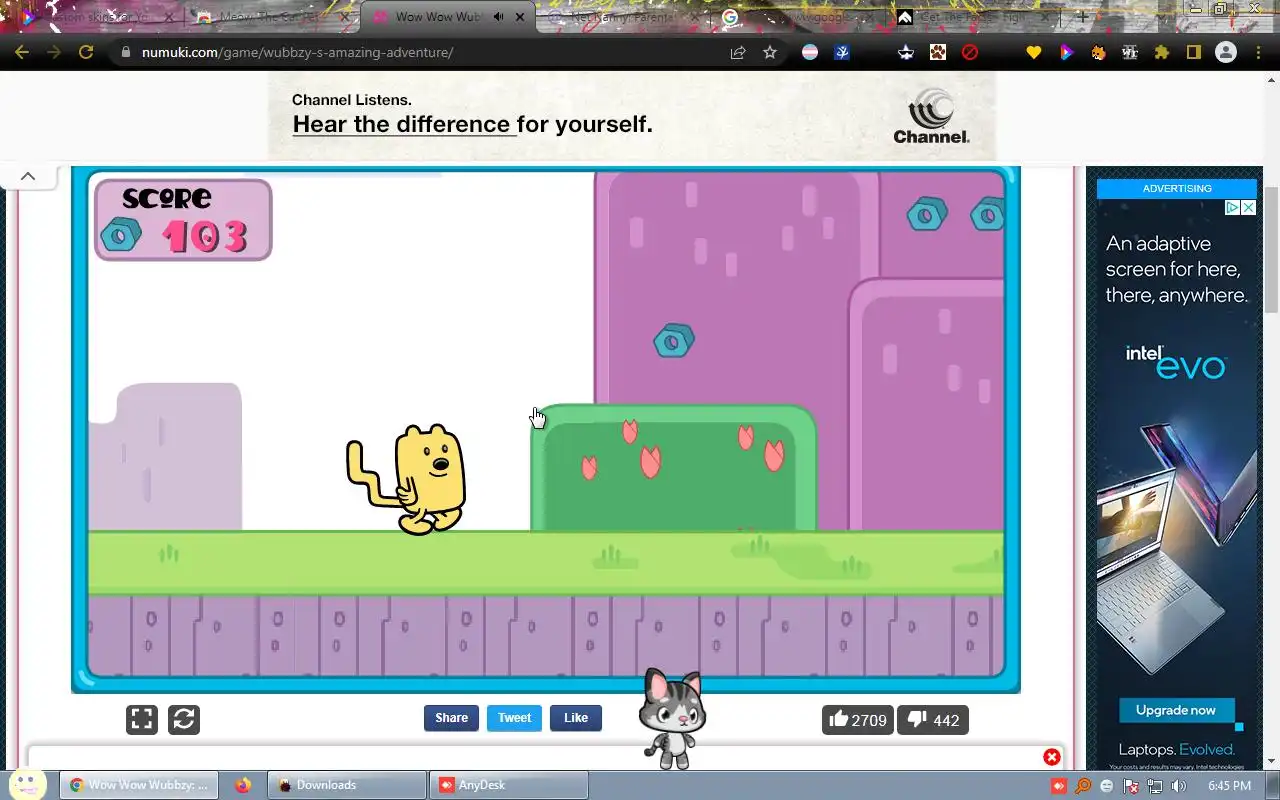1280x800 pixels.
Task: Click the volume speaker tray icon
Action: tap(1179, 786)
